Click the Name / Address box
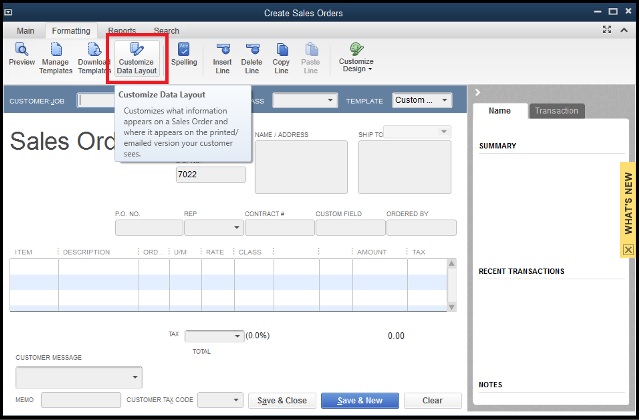This screenshot has width=640, height=420. click(301, 167)
